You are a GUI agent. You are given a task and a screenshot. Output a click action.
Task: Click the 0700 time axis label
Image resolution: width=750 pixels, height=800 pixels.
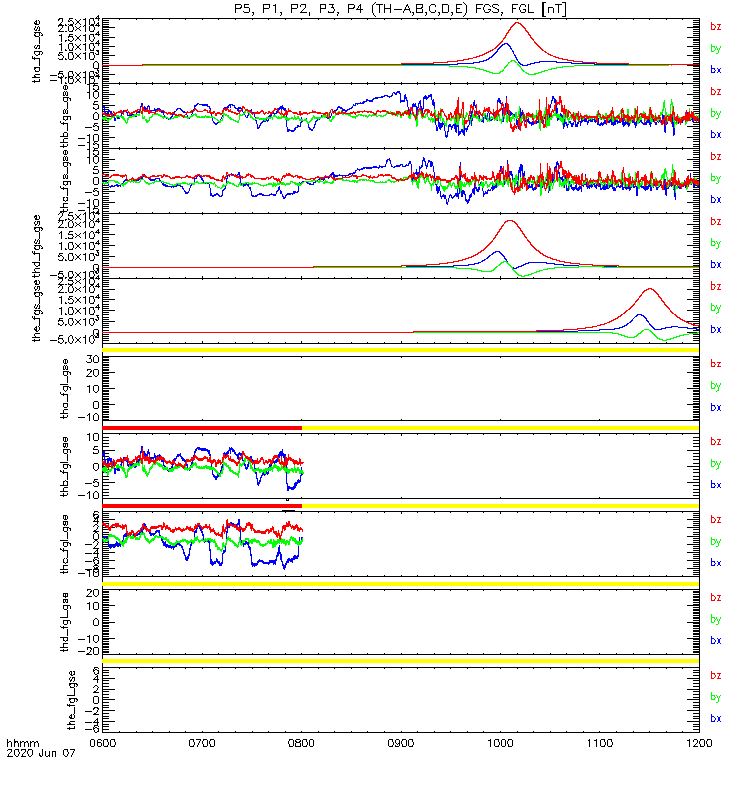202,743
